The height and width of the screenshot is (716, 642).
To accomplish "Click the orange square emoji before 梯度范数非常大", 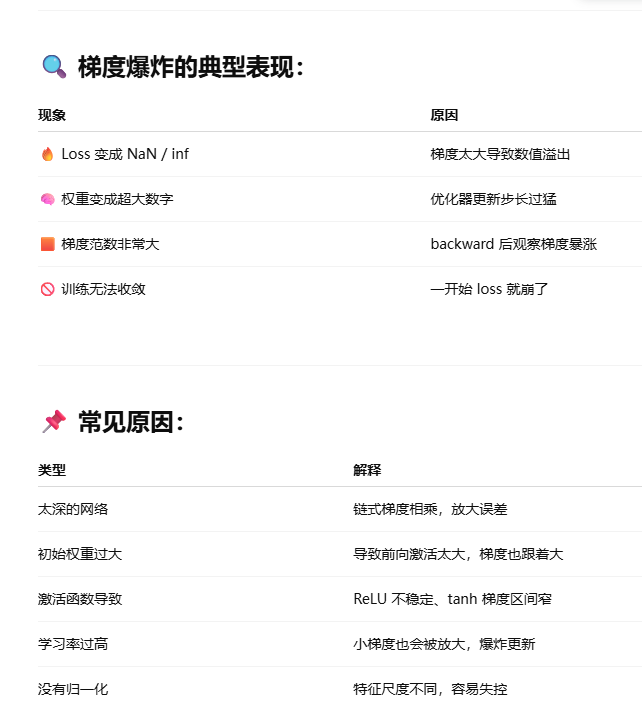I will 47,244.
